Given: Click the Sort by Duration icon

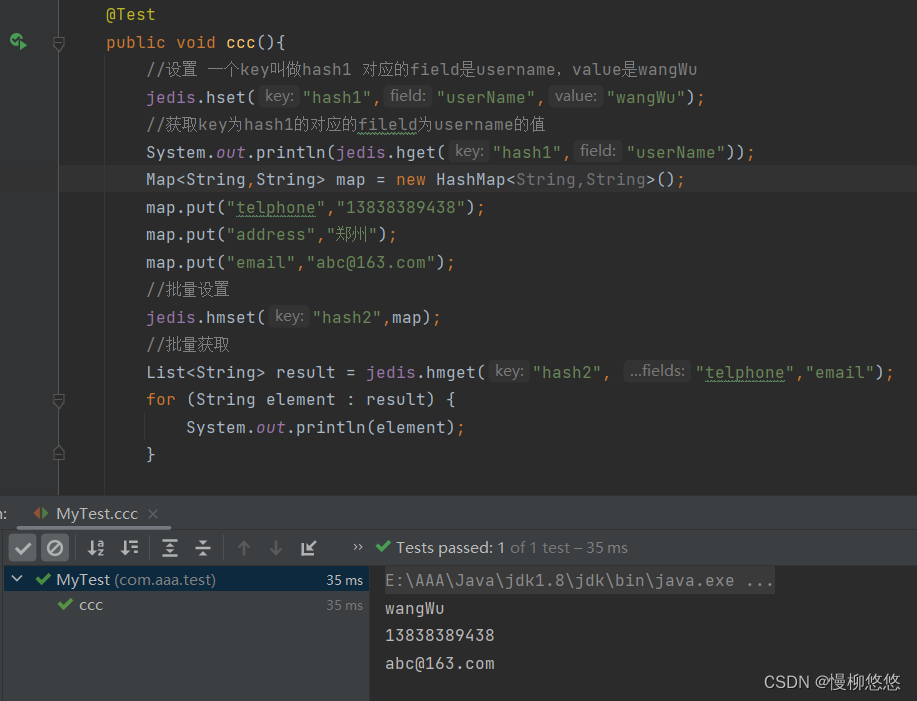Looking at the screenshot, I should point(131,547).
